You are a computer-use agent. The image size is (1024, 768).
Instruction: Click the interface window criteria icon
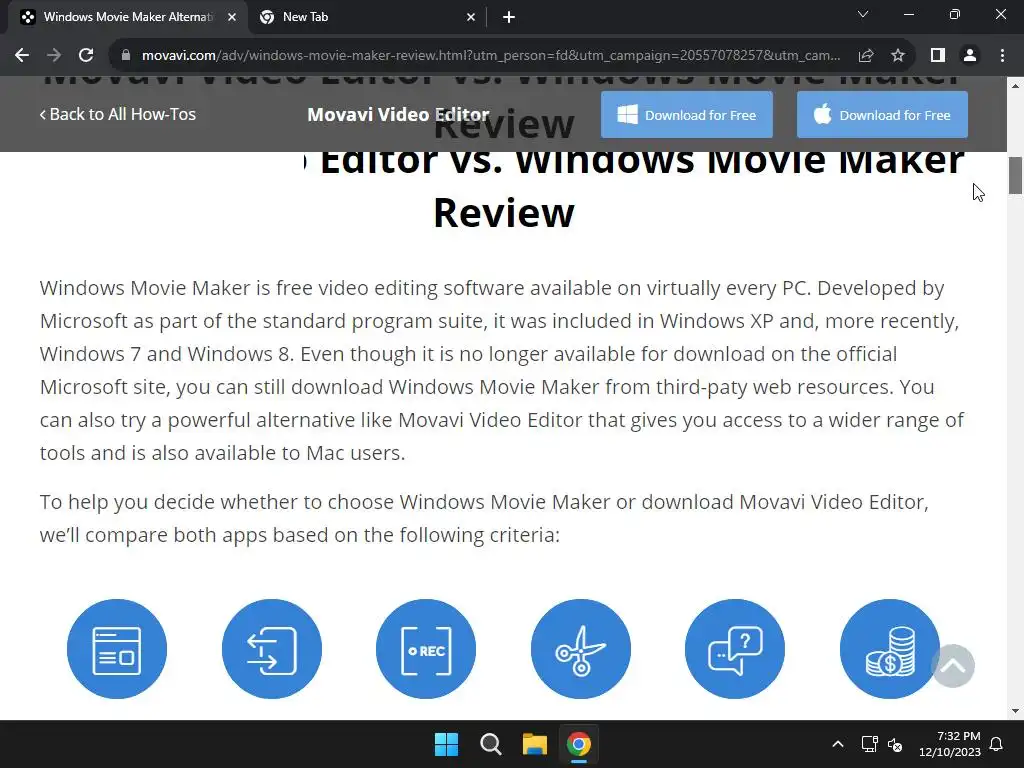coord(117,649)
